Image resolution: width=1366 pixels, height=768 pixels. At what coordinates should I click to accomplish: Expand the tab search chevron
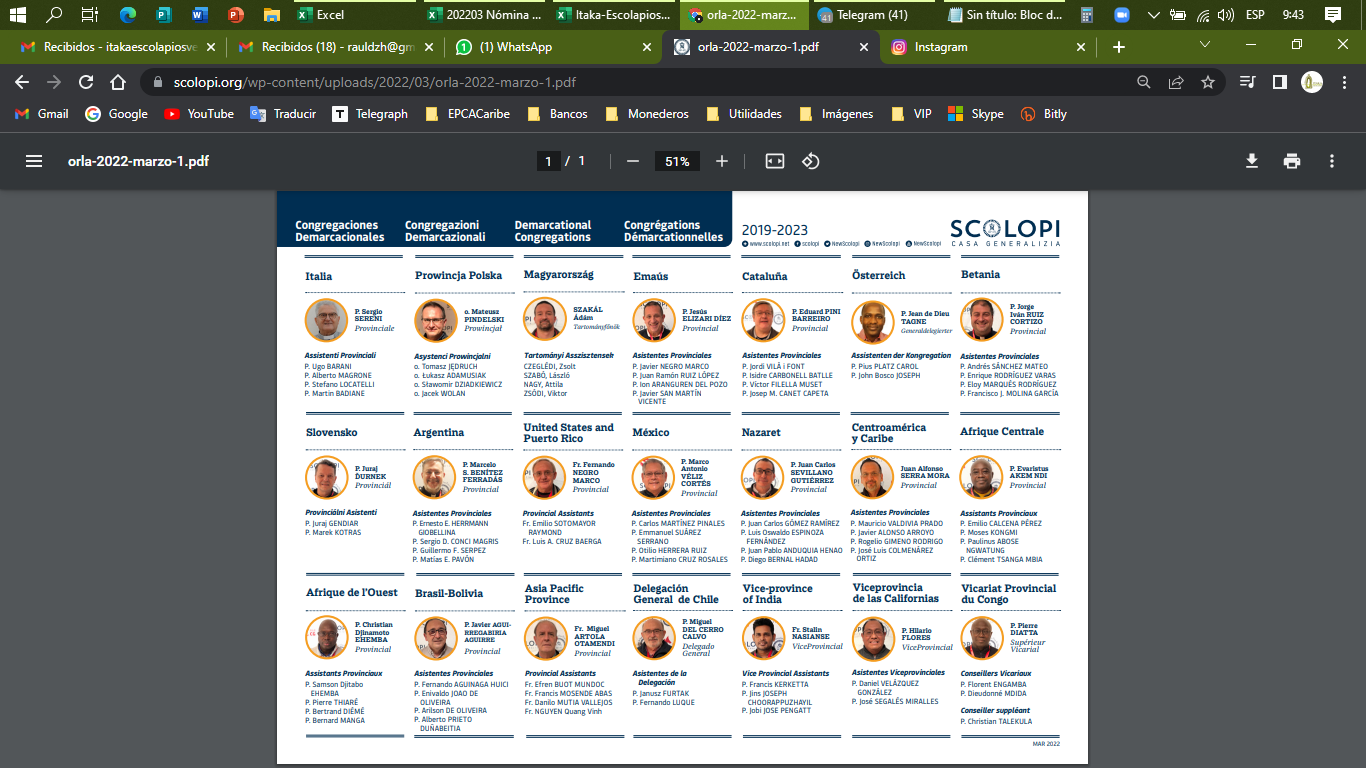(1205, 46)
